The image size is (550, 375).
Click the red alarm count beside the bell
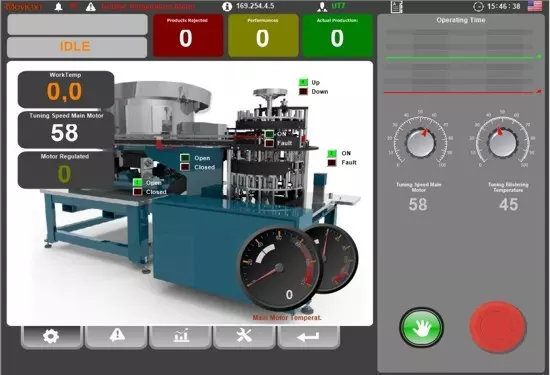click(73, 6)
